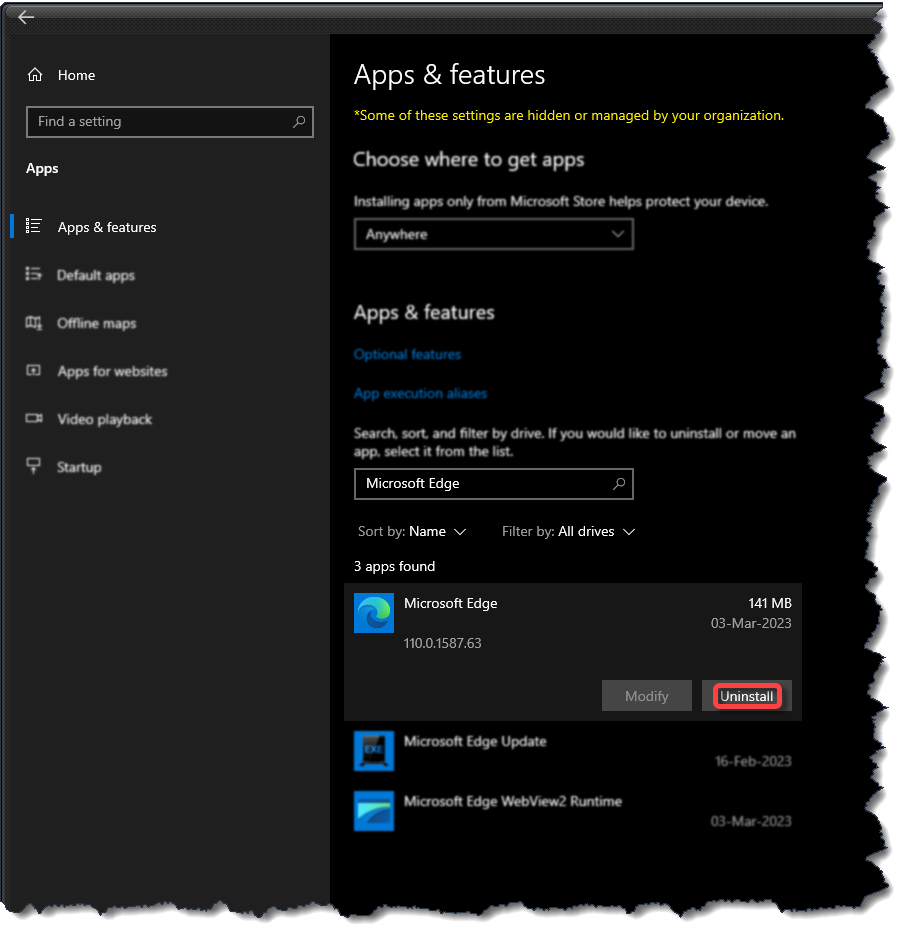Viewport: 911px width, 943px height.
Task: Click organization managed settings notice
Action: (x=569, y=115)
